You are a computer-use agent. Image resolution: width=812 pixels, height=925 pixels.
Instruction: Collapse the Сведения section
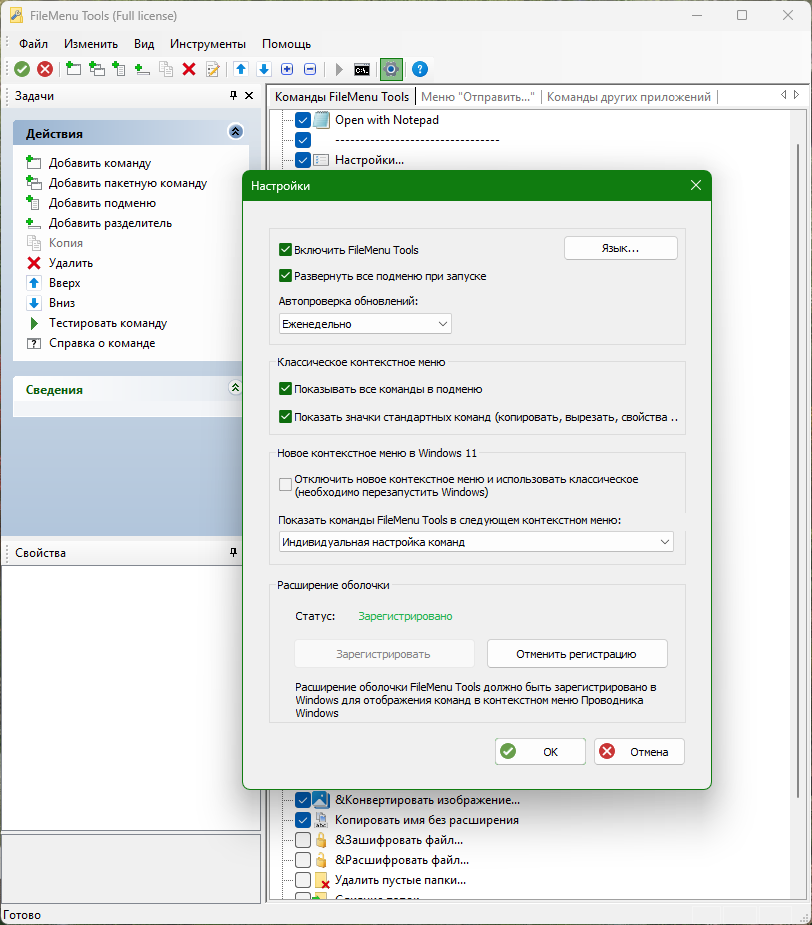[x=235, y=388]
